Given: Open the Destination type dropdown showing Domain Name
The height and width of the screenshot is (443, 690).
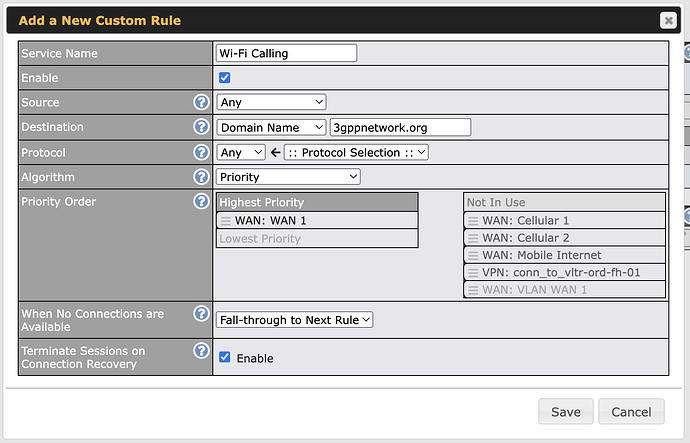Looking at the screenshot, I should click(x=271, y=127).
